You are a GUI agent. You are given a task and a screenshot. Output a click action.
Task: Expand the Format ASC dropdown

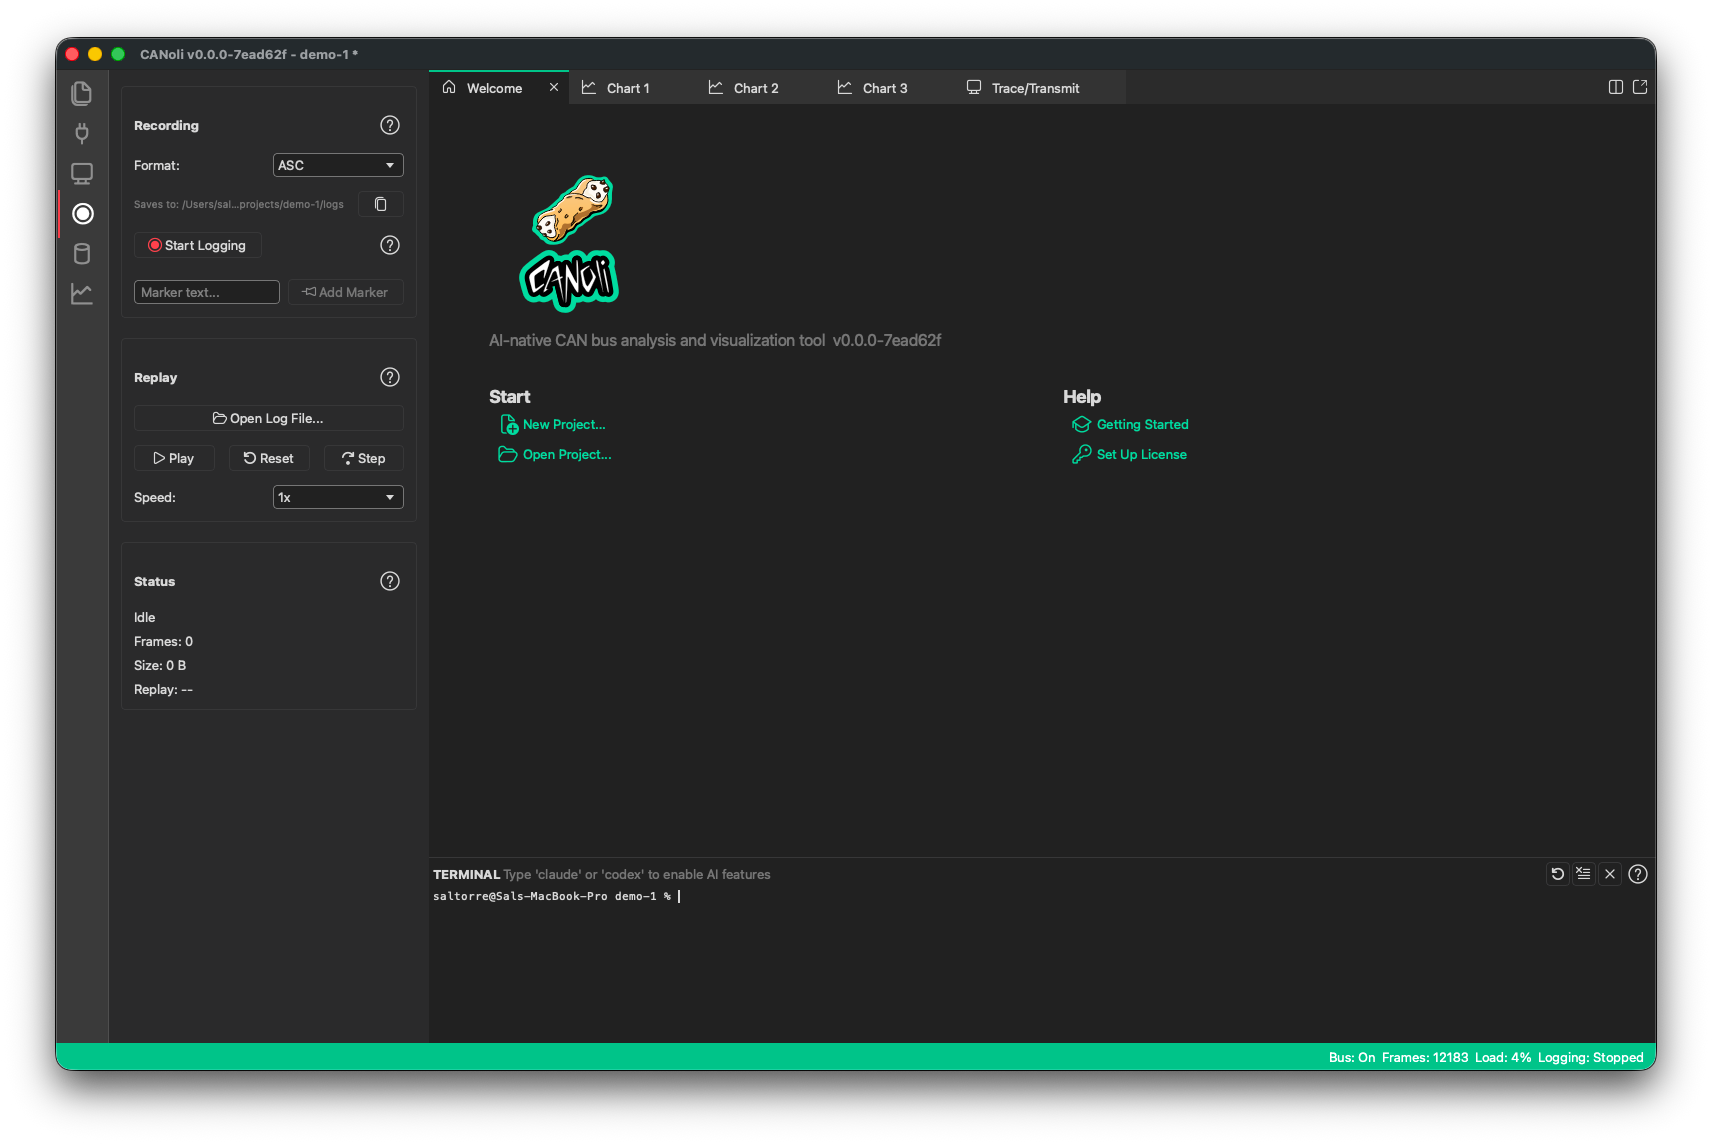pos(338,165)
